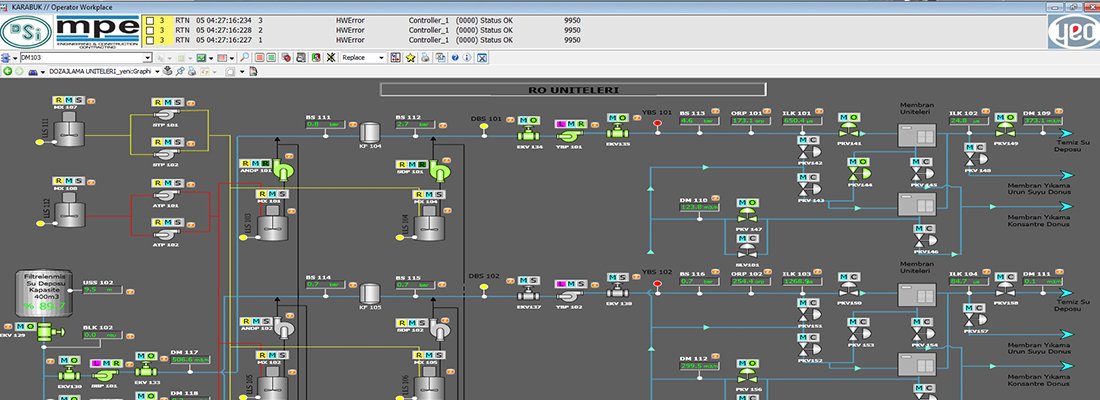
Task: Open the EKV 134 green valve
Action: (x=529, y=133)
